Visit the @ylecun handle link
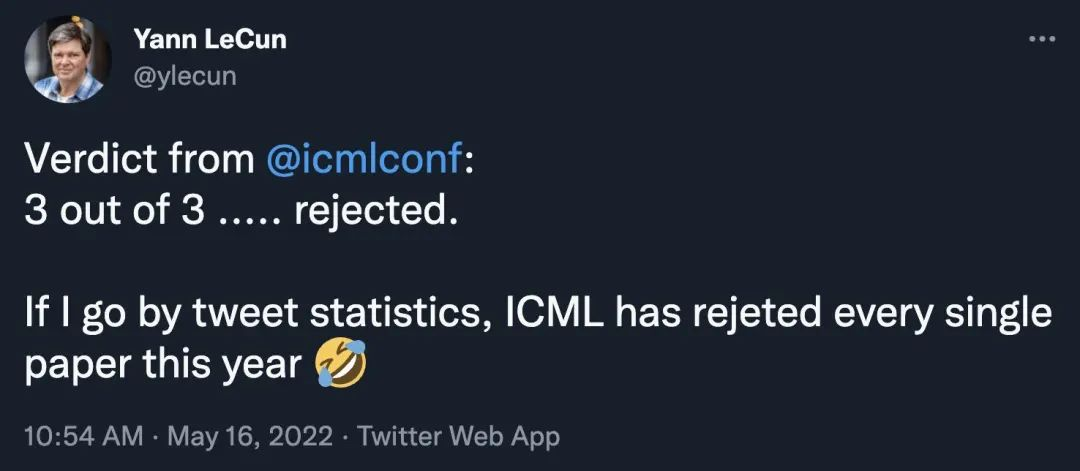This screenshot has height=471, width=1080. 185,76
